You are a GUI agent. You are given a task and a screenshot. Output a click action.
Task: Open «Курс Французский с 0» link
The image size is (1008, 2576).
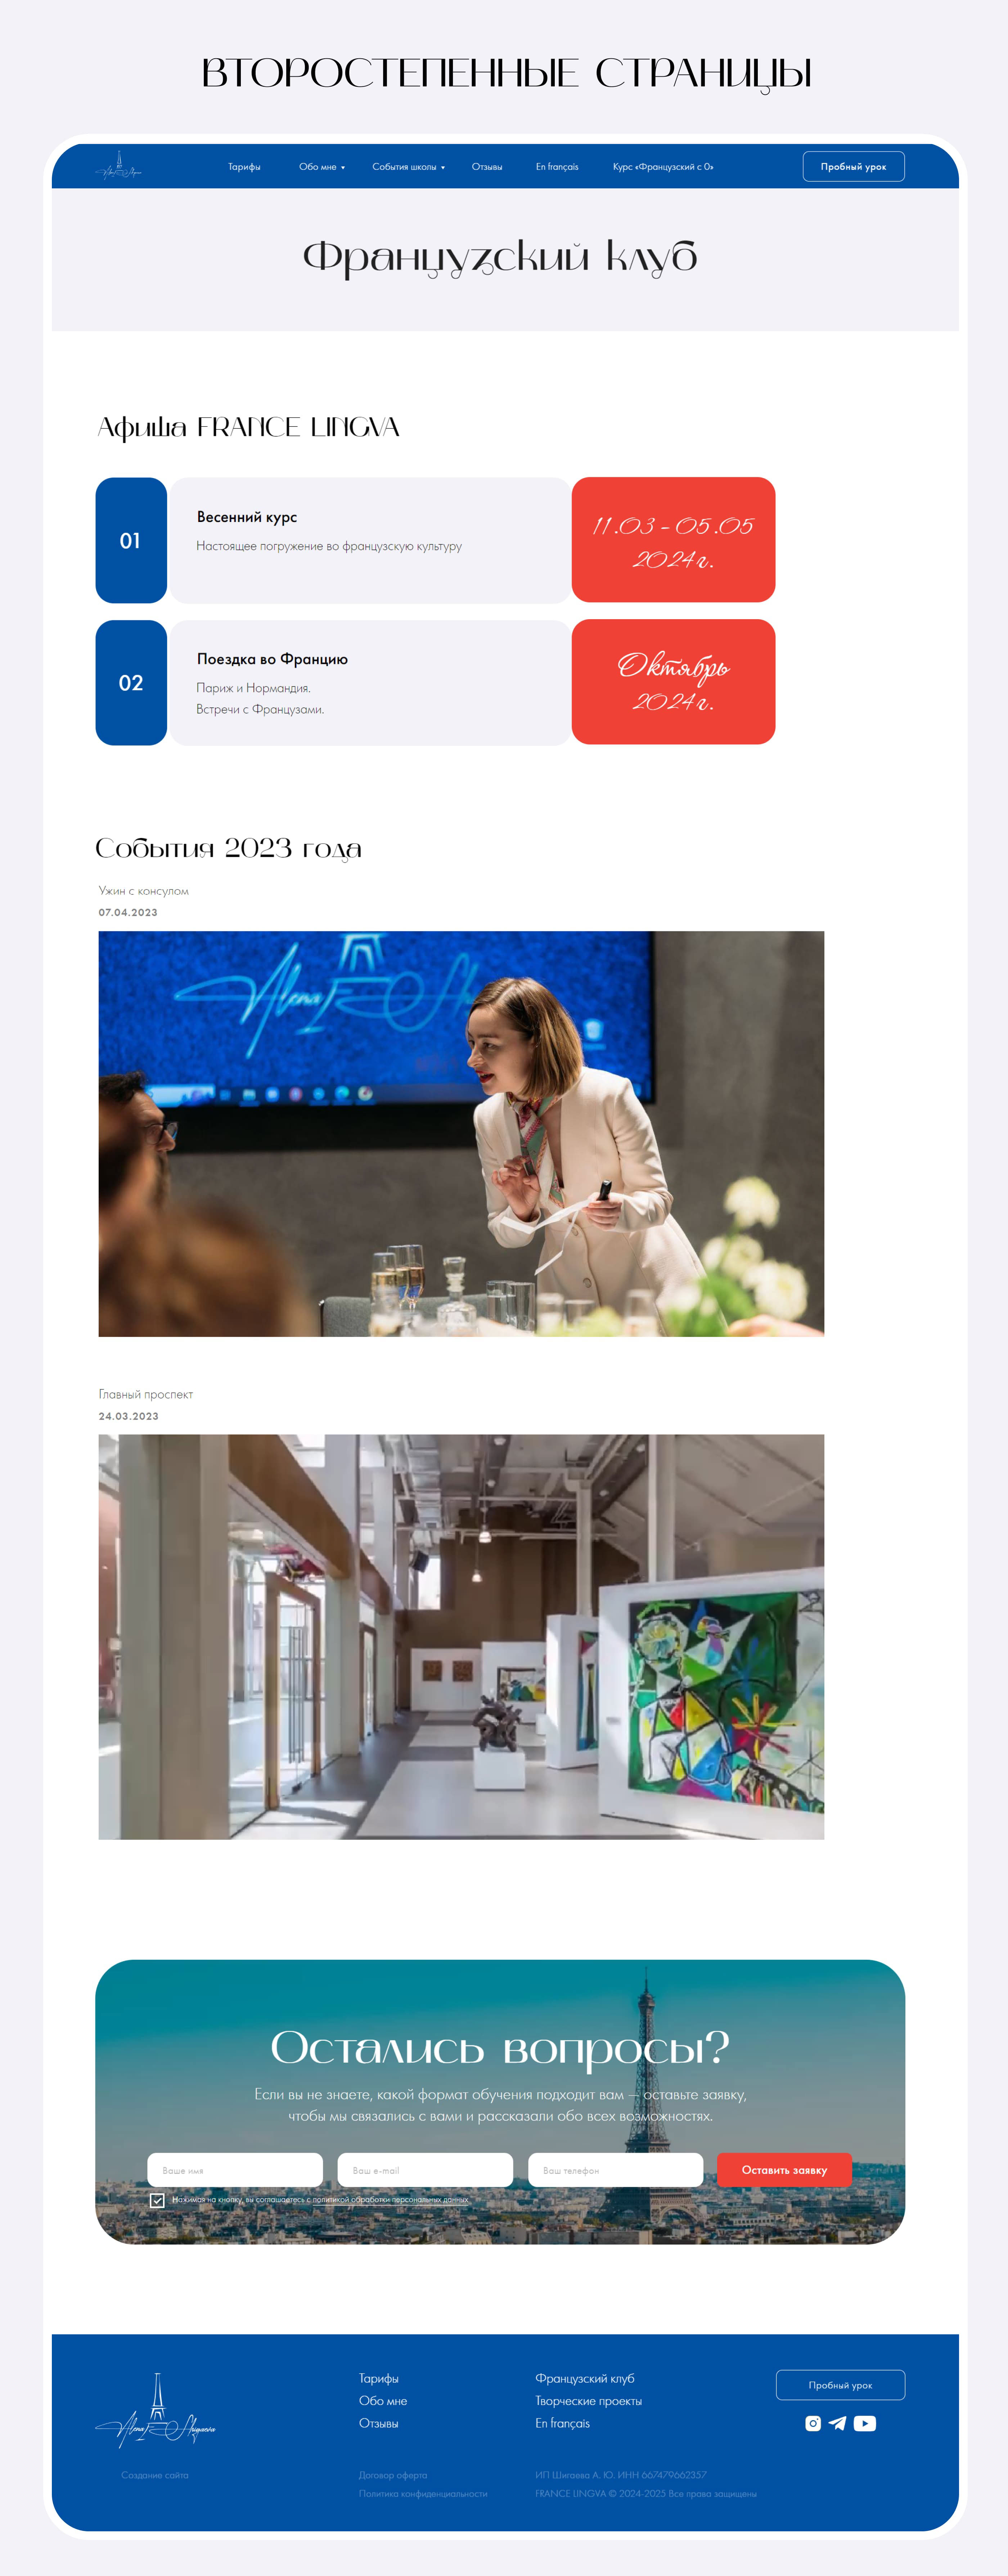(663, 167)
